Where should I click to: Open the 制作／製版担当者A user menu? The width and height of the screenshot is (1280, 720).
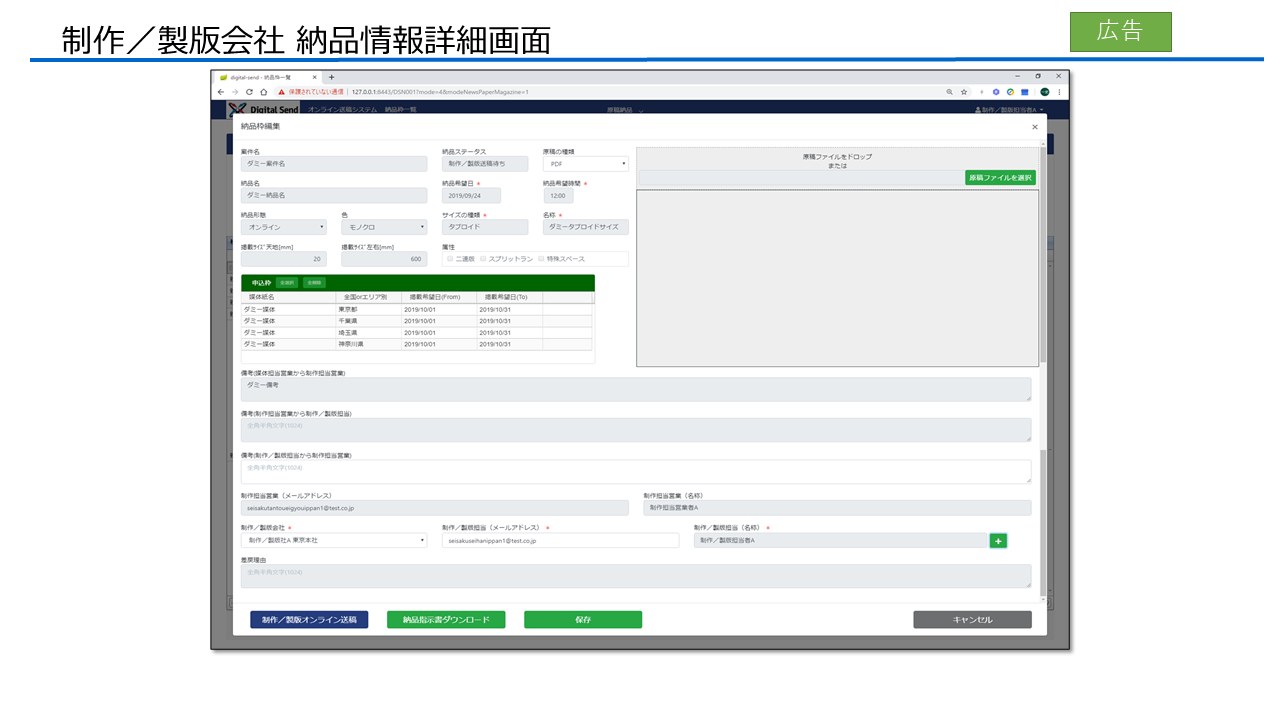[x=1008, y=109]
